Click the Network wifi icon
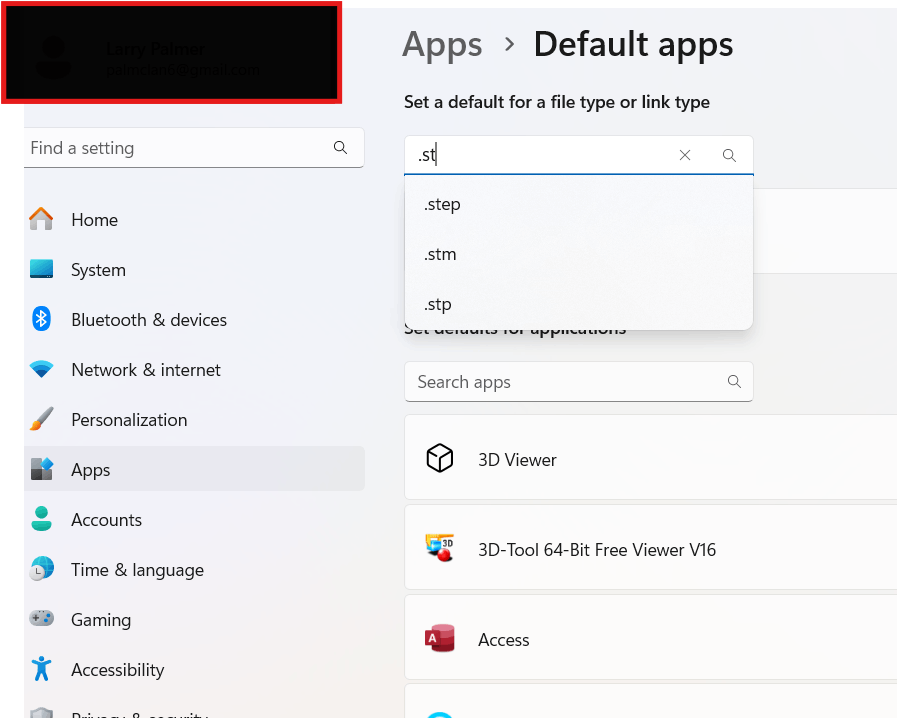This screenshot has width=897, height=718. tap(41, 370)
